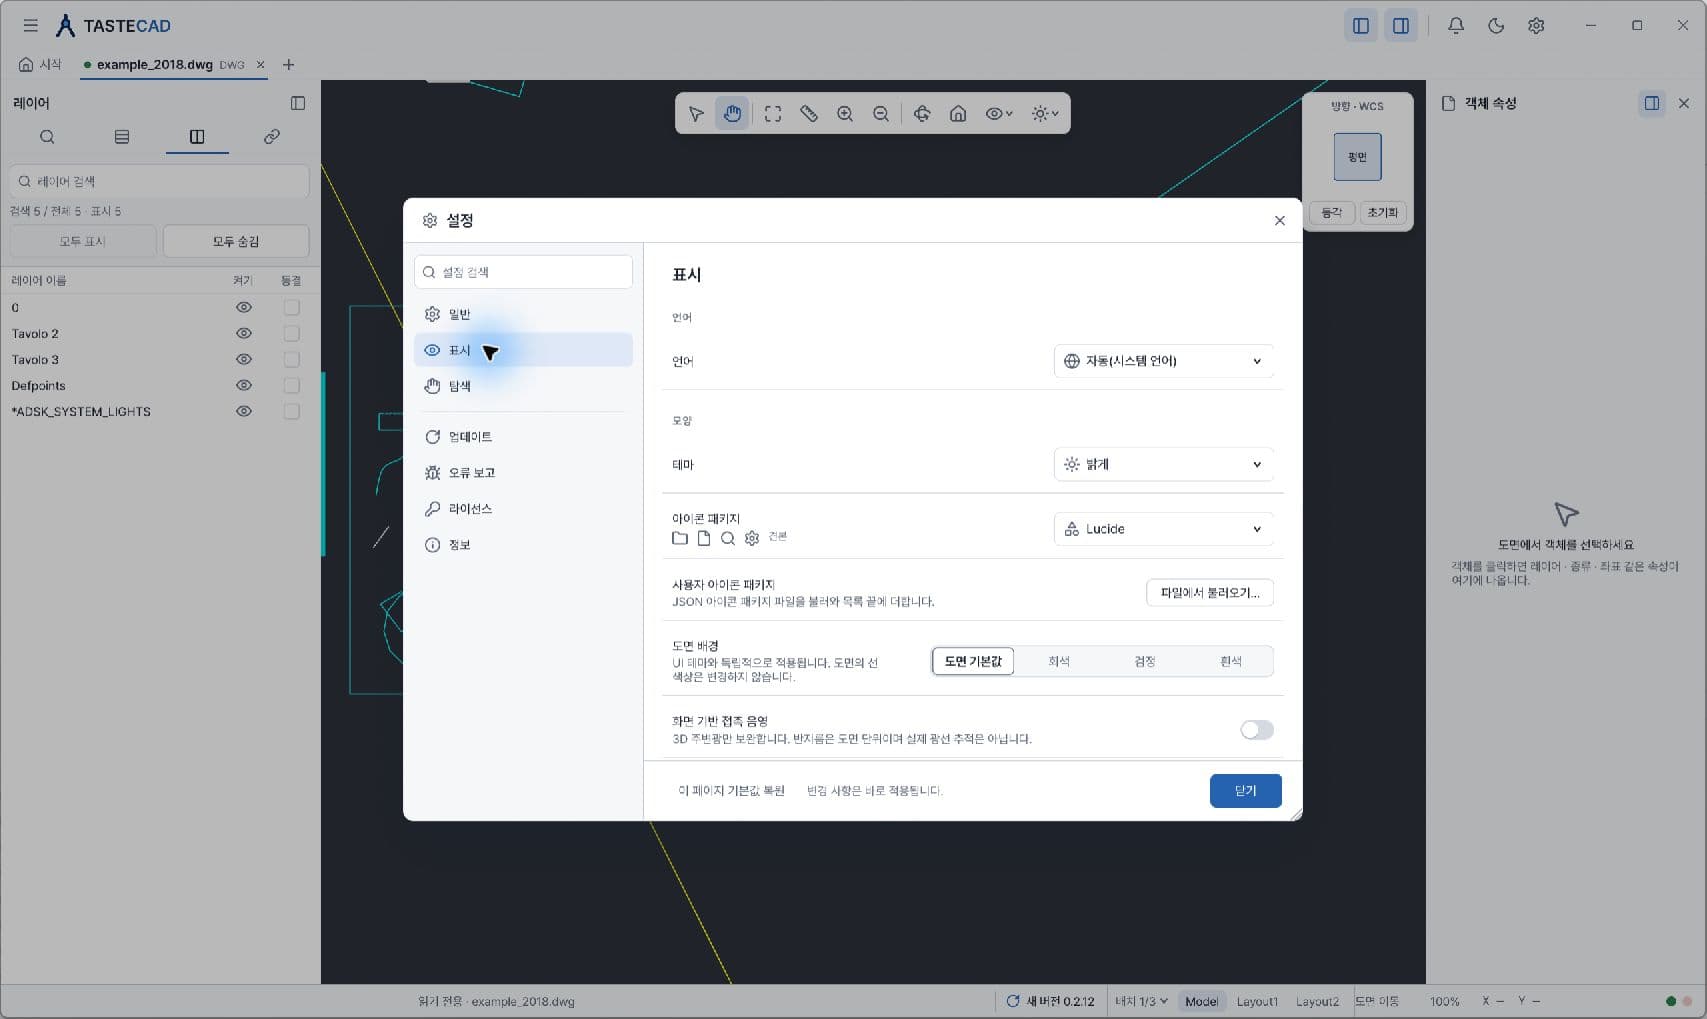Check freeze box for Tavolo 3
Screen dimensions: 1707x1019
(292, 360)
